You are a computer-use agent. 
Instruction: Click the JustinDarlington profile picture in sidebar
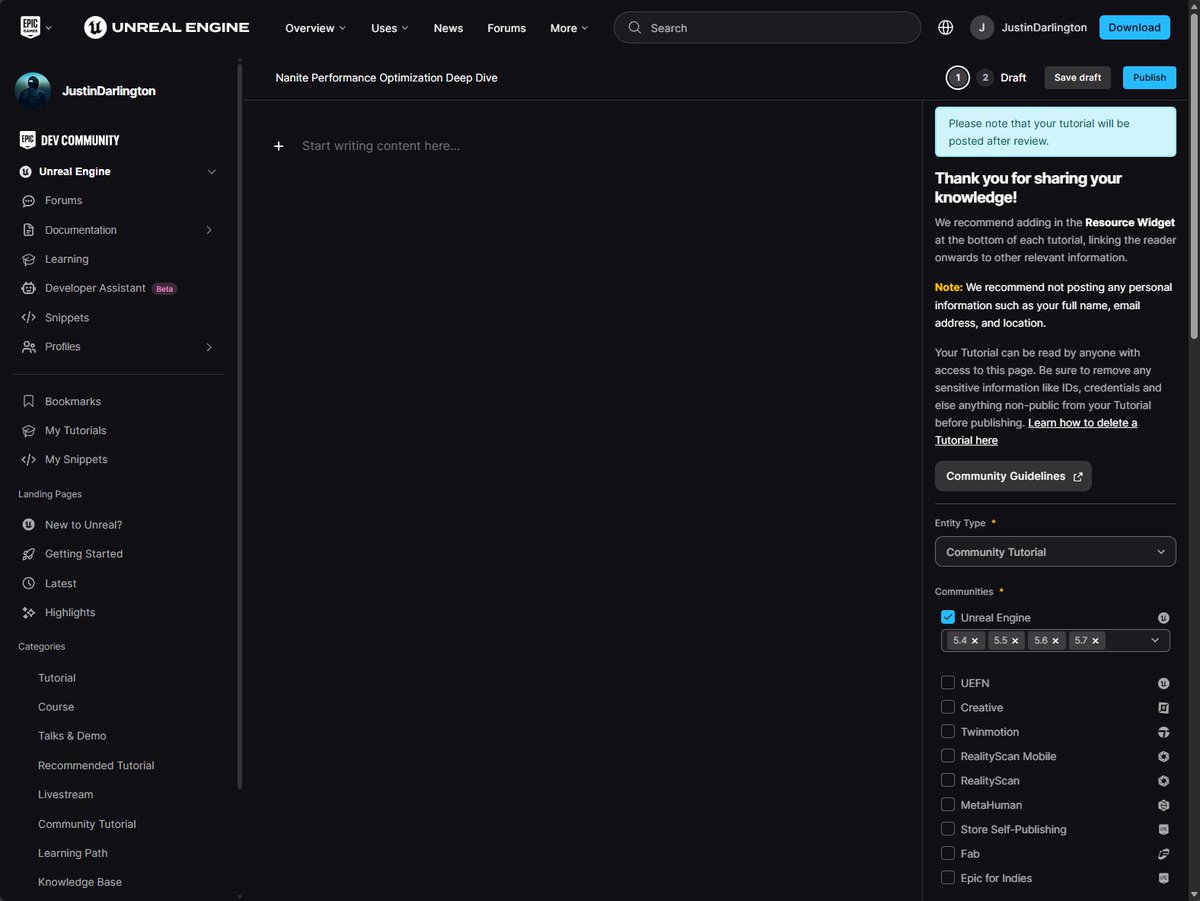[x=33, y=91]
